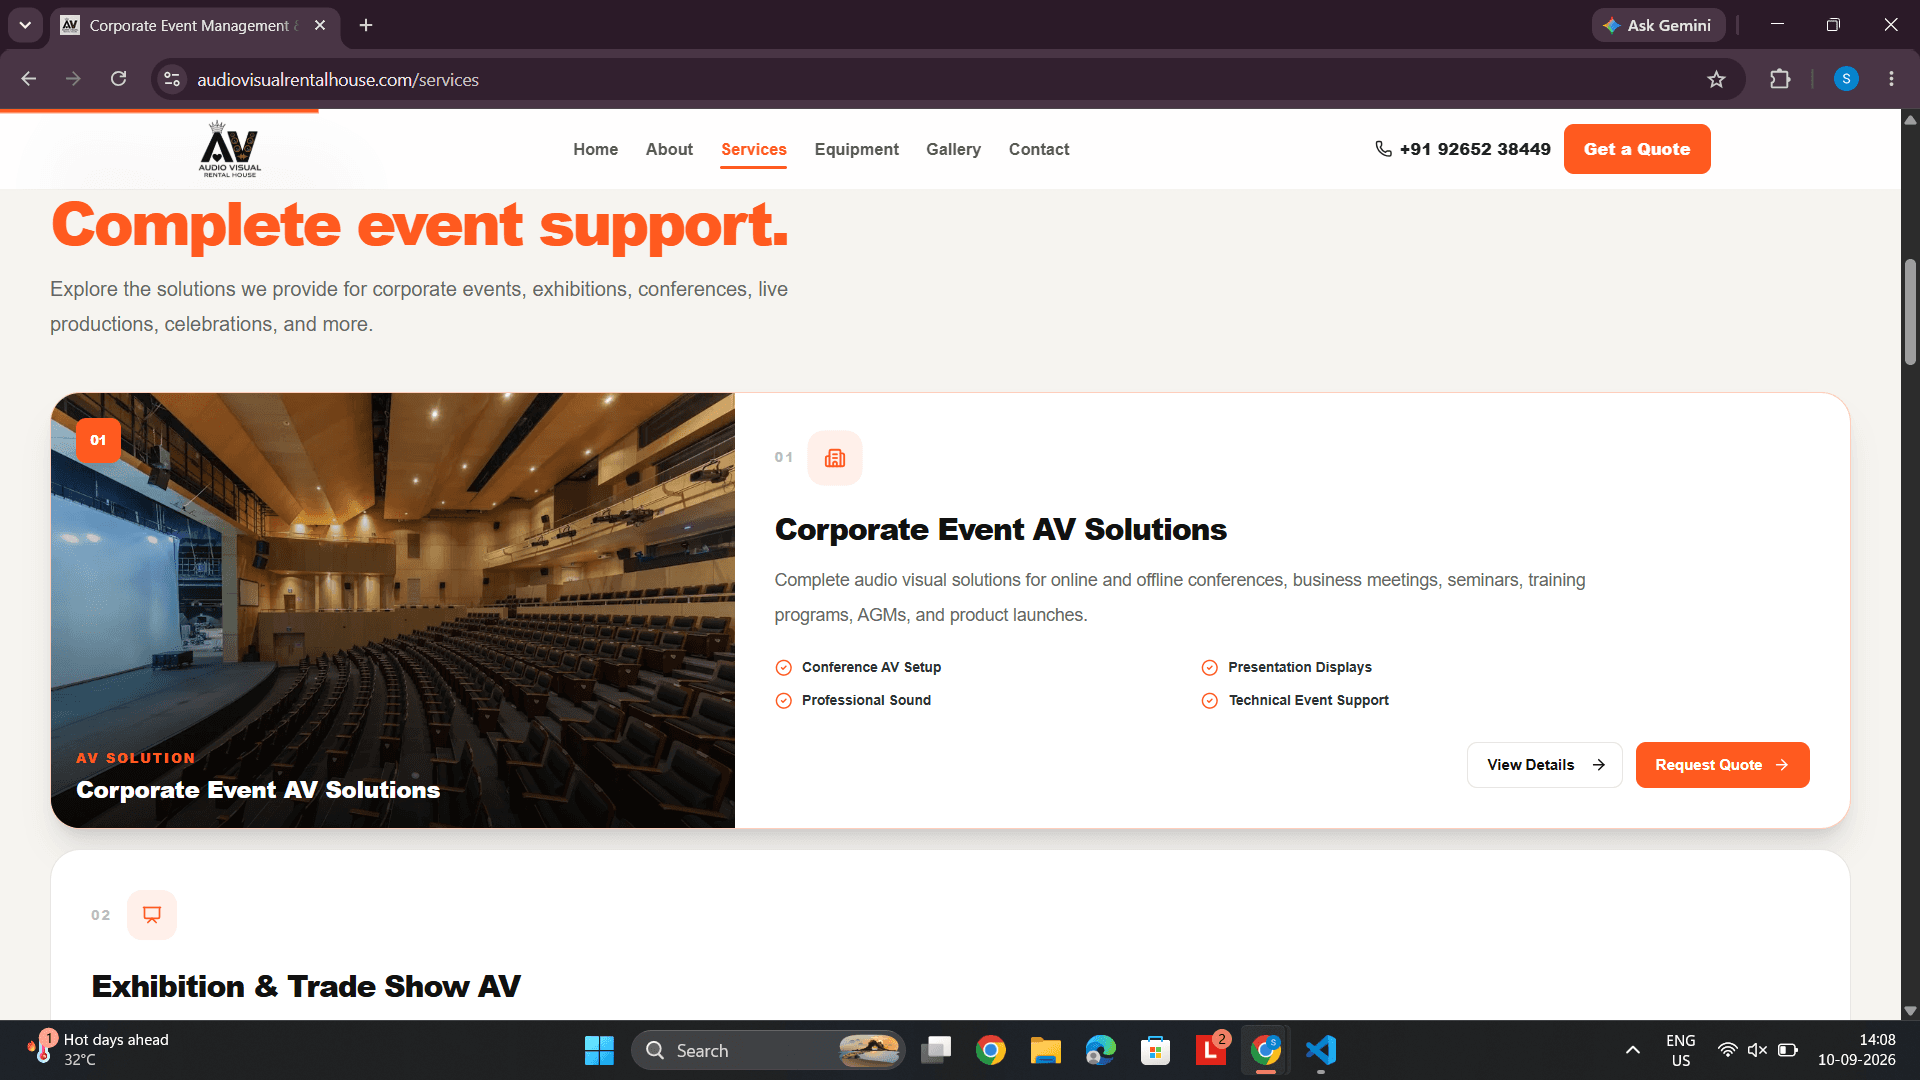The width and height of the screenshot is (1920, 1080).
Task: Open Microsoft Edge from the taskbar
Action: pyautogui.click(x=1100, y=1050)
